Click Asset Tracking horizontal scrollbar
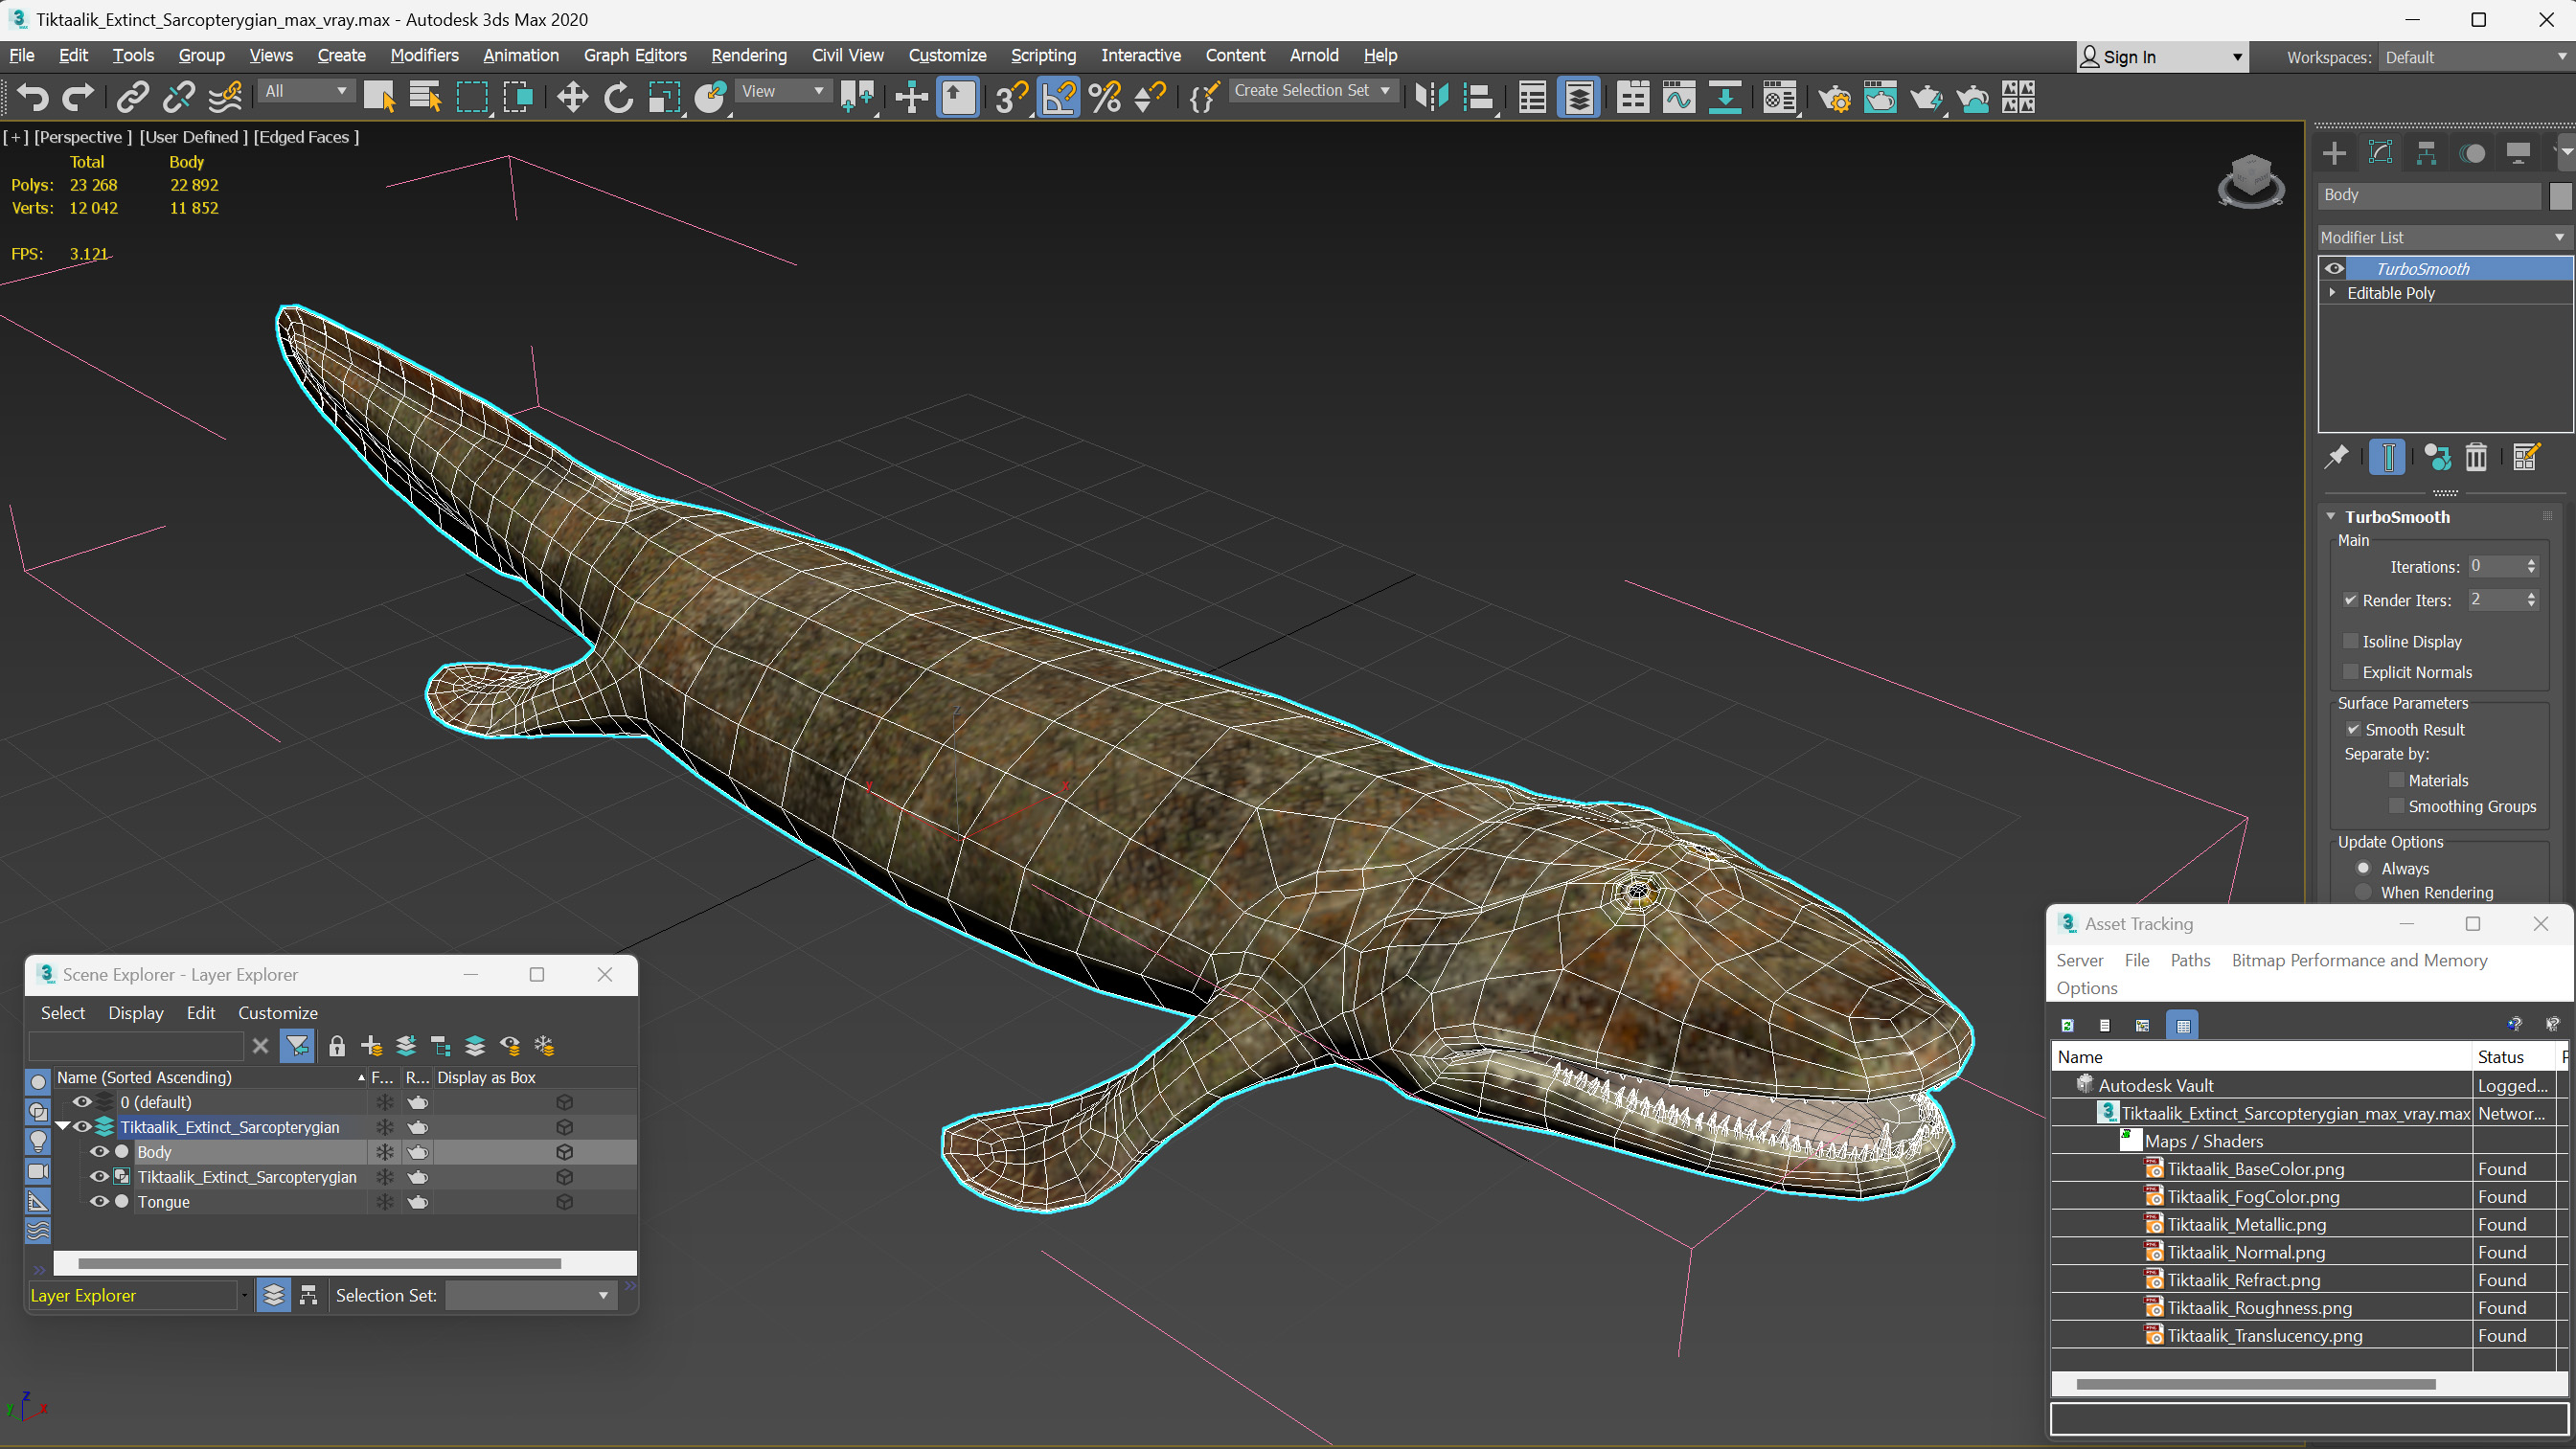 click(2255, 1384)
